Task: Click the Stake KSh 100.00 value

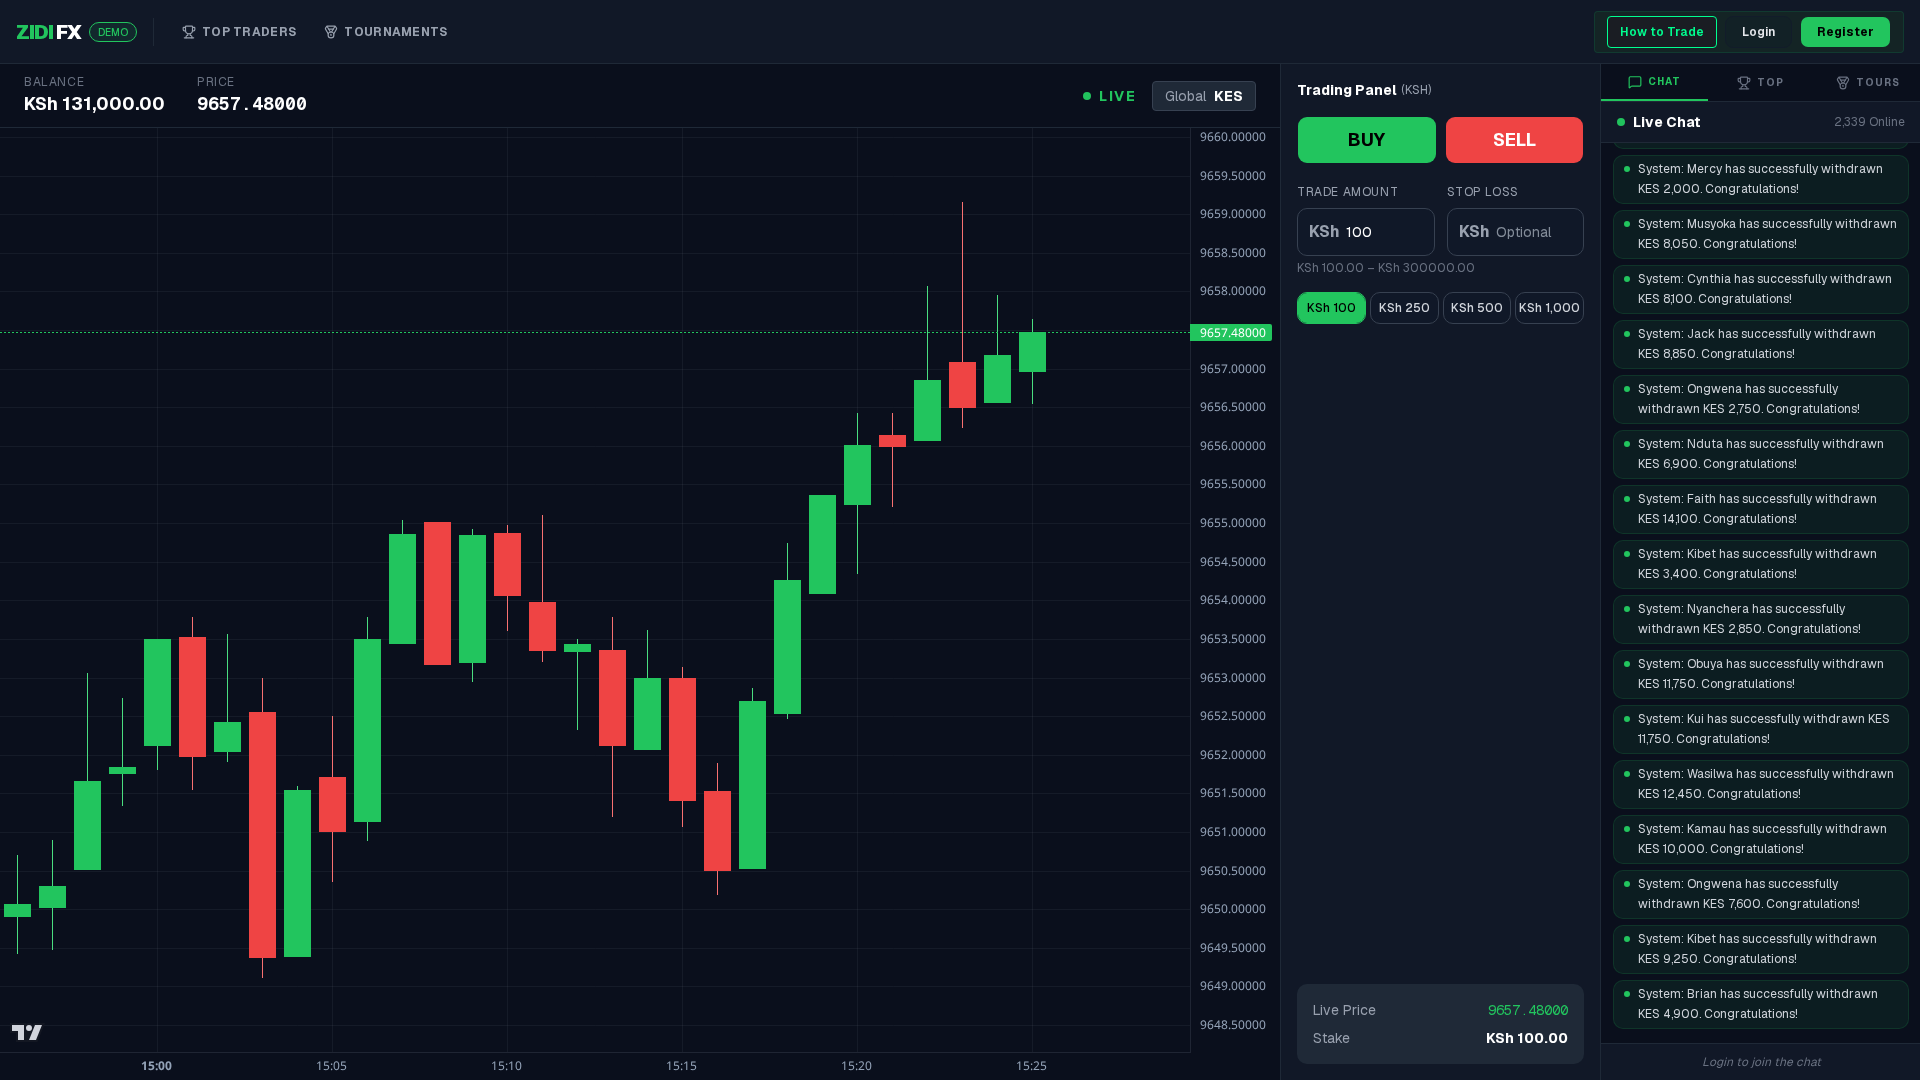Action: click(1526, 1038)
